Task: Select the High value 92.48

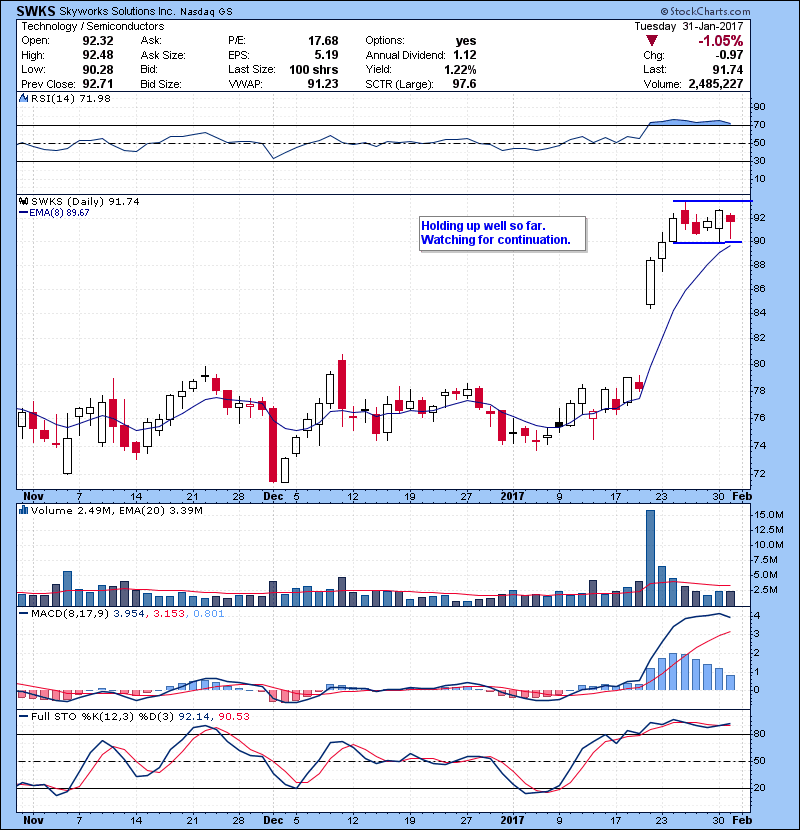Action: tap(97, 55)
